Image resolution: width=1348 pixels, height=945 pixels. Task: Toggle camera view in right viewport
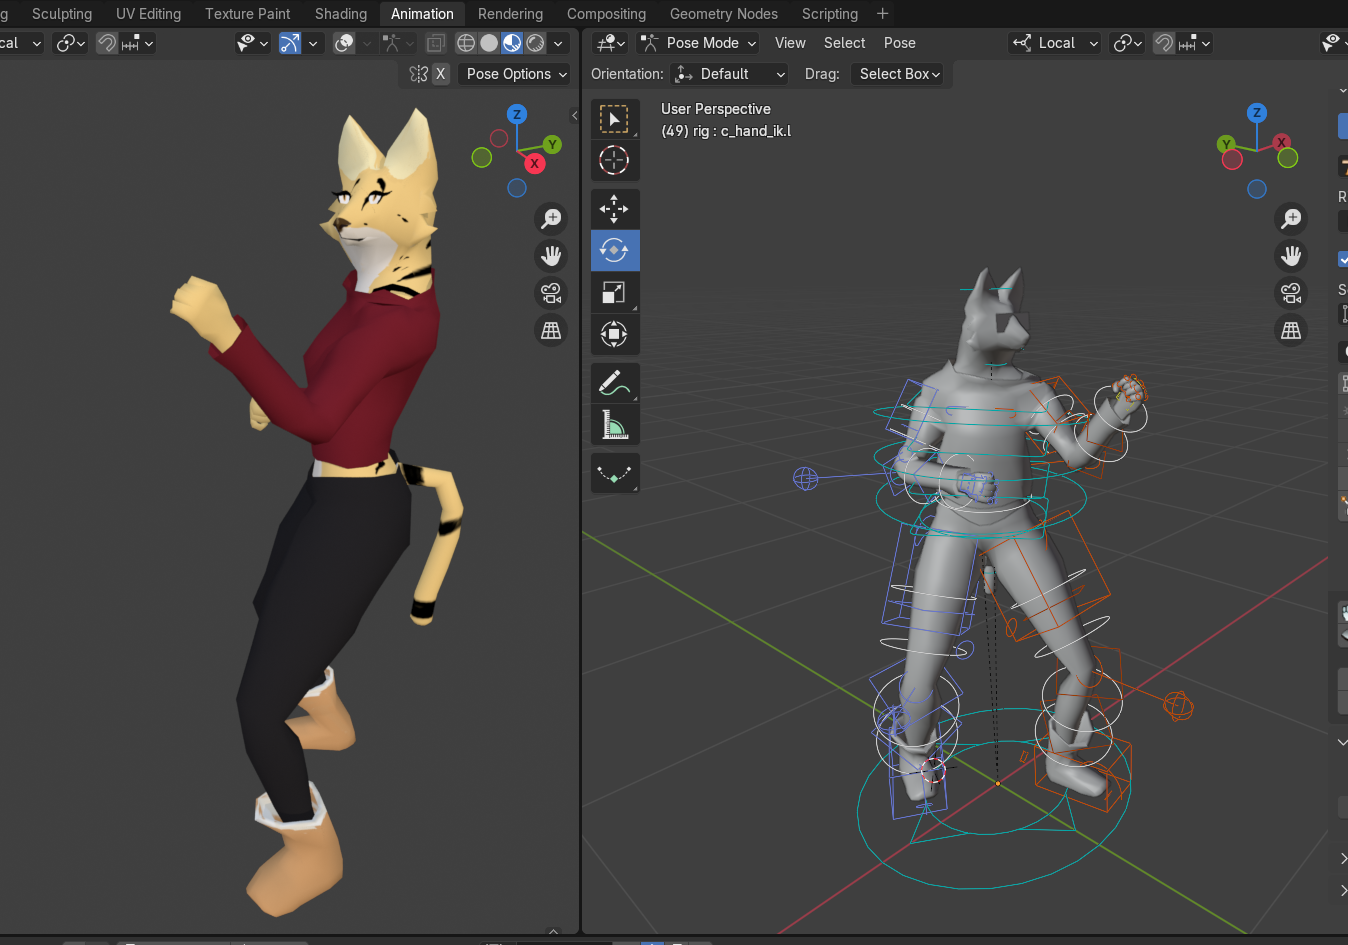point(1291,293)
